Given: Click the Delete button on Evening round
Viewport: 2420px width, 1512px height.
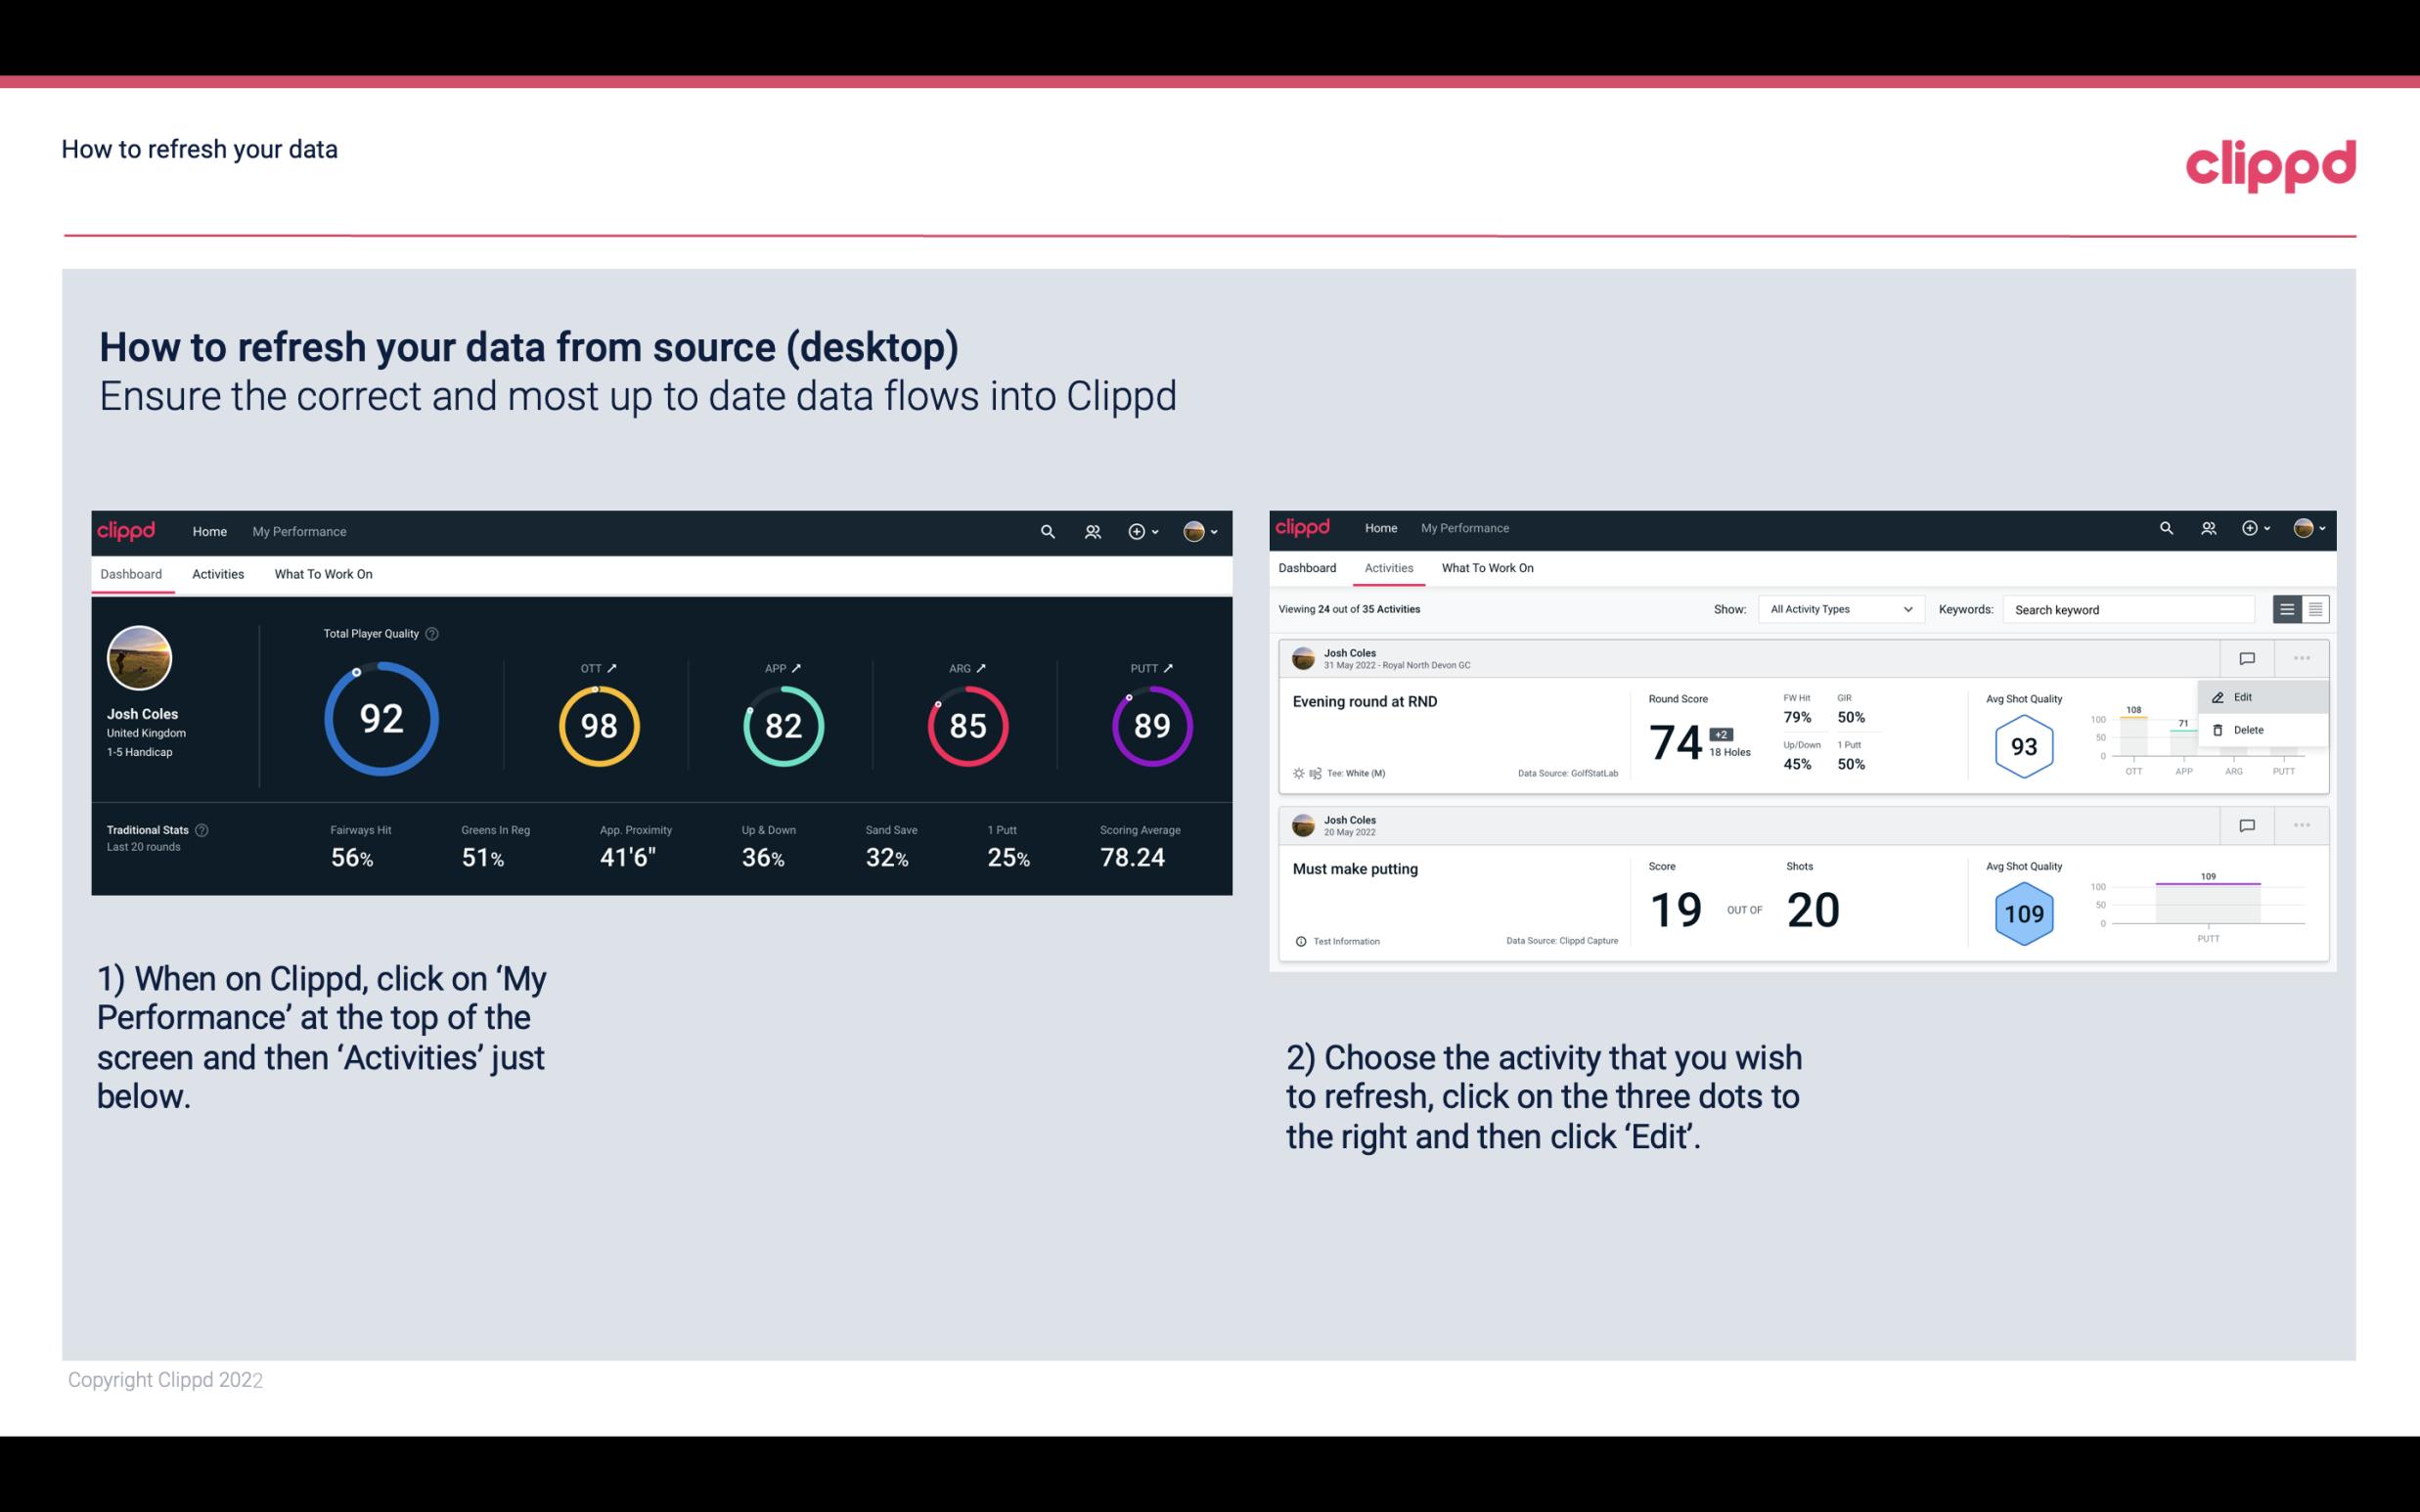Looking at the screenshot, I should coord(2251,730).
